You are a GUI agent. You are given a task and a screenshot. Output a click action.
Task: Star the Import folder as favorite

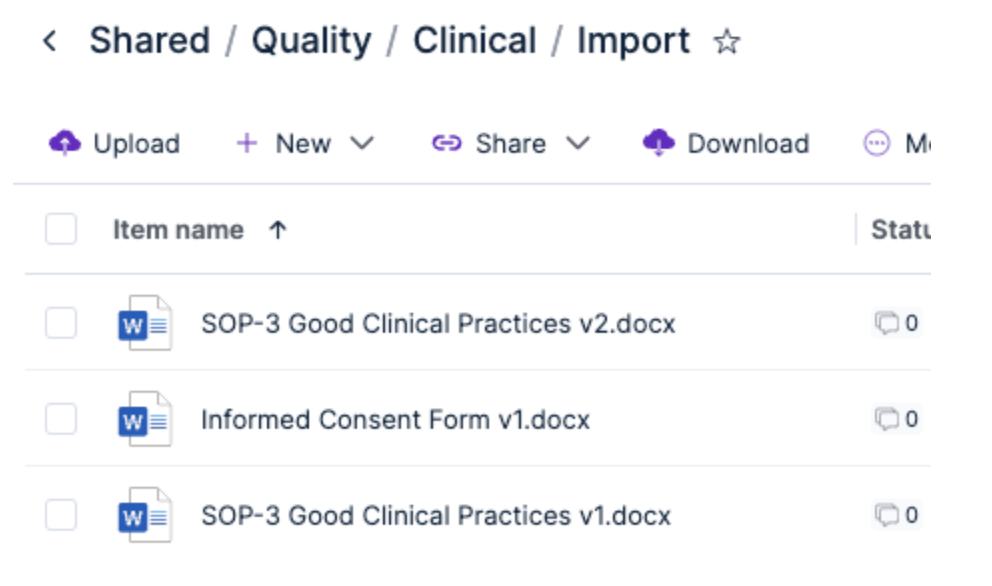(x=726, y=42)
